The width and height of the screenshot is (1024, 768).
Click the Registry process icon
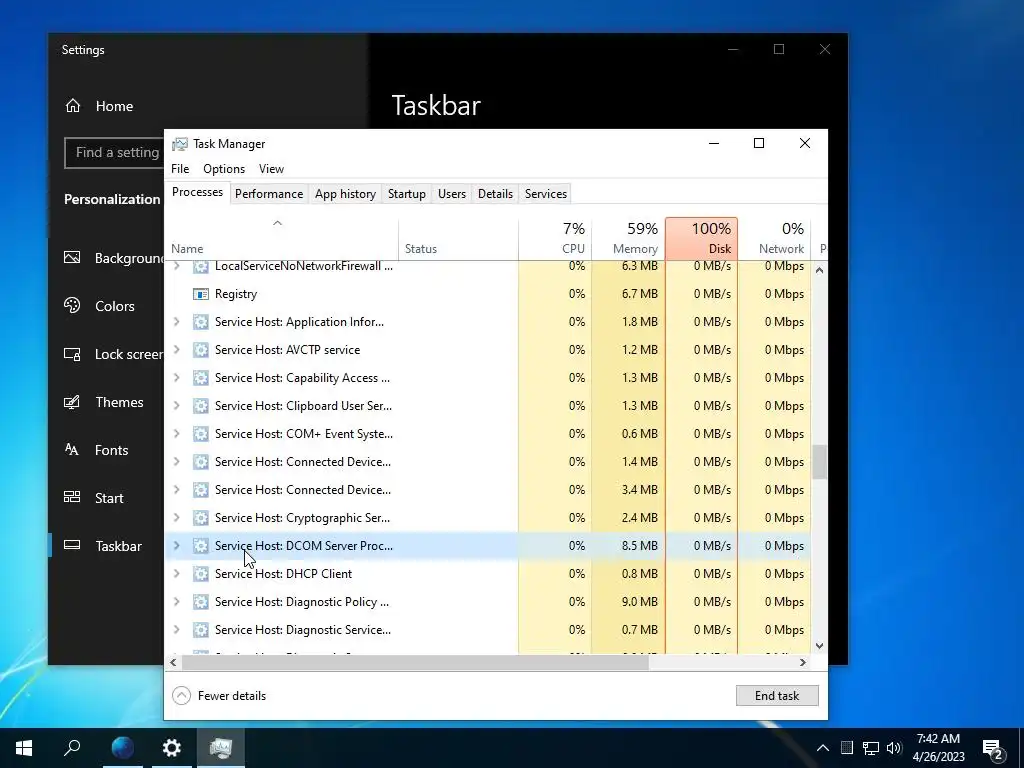[x=200, y=294]
